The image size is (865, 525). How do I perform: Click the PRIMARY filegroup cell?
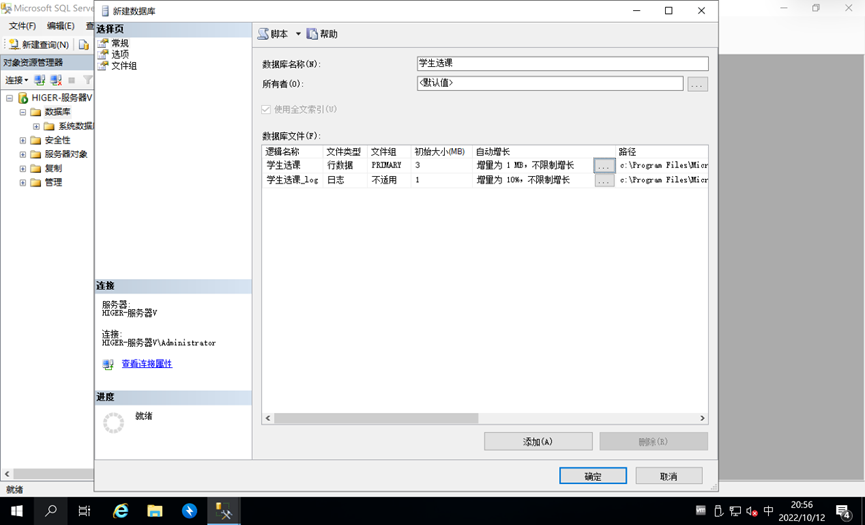click(x=389, y=165)
